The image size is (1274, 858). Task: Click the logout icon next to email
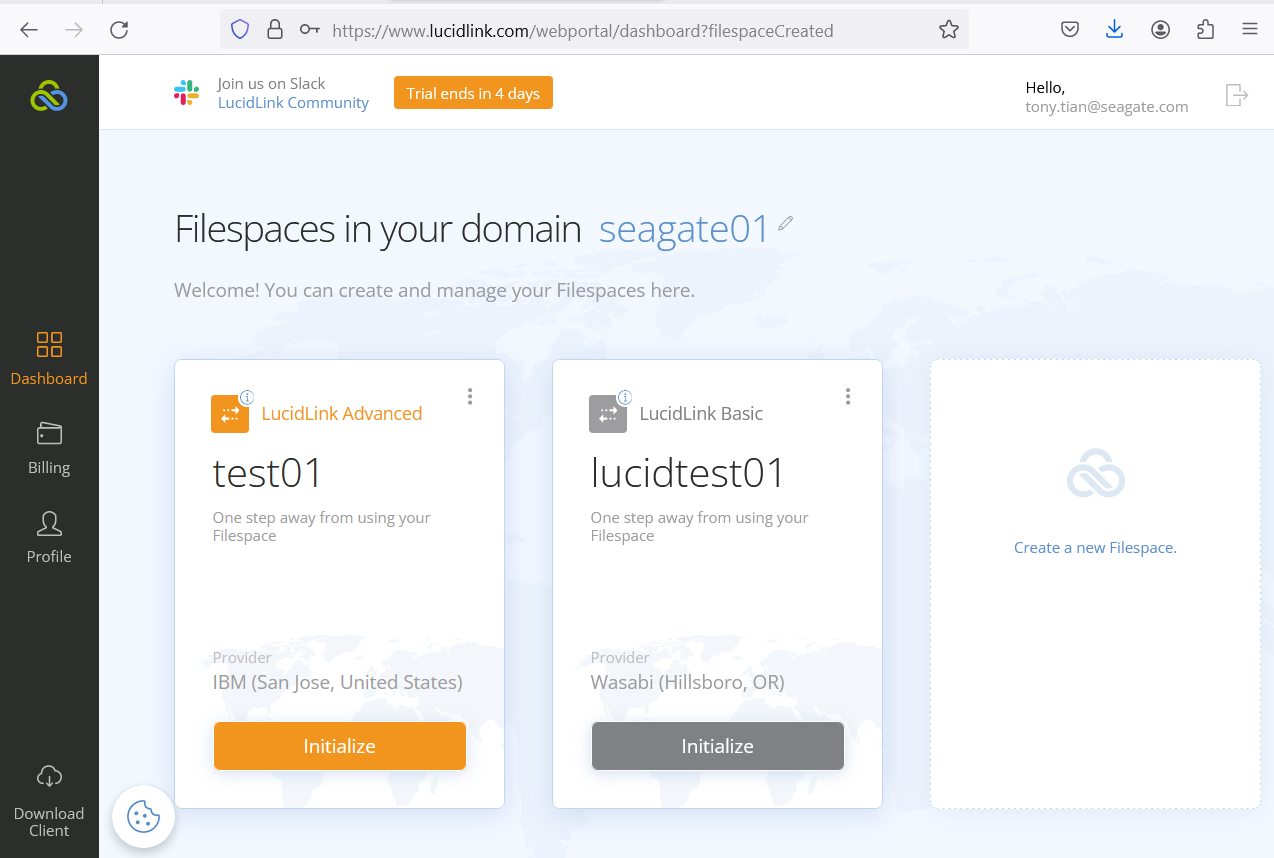1237,95
